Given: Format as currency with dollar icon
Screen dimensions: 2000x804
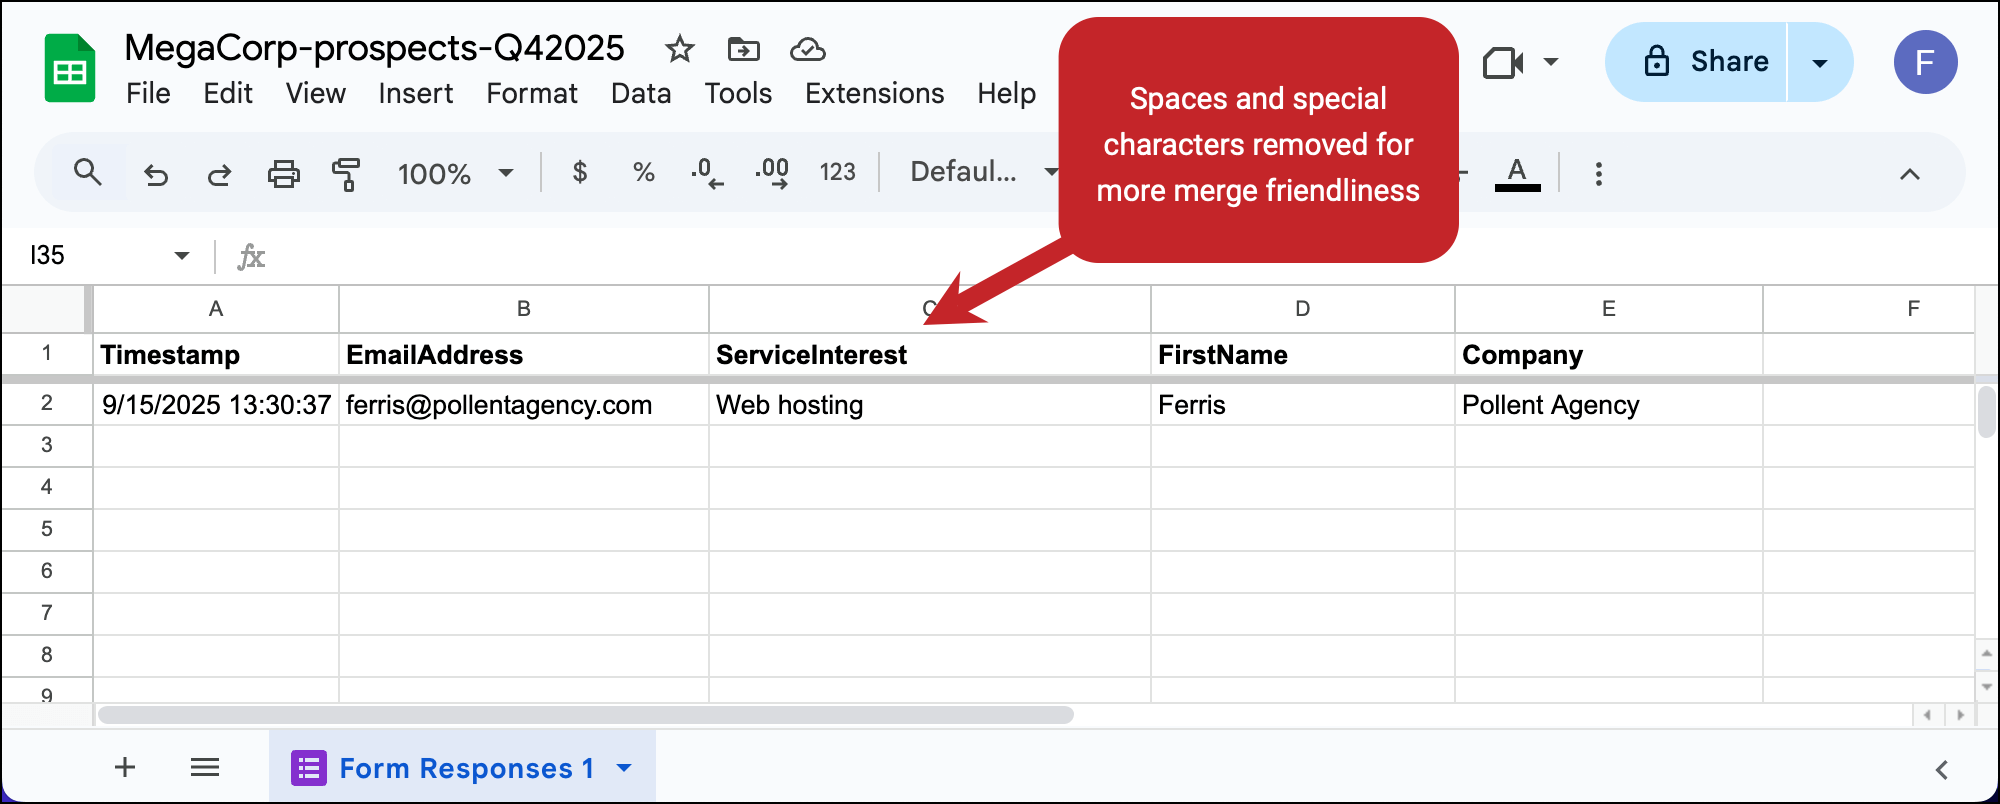Looking at the screenshot, I should [x=580, y=172].
